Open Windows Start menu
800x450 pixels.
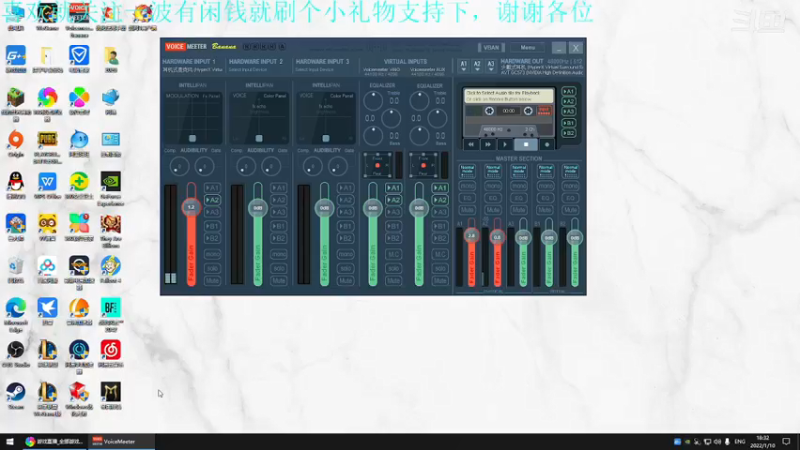pos(10,442)
